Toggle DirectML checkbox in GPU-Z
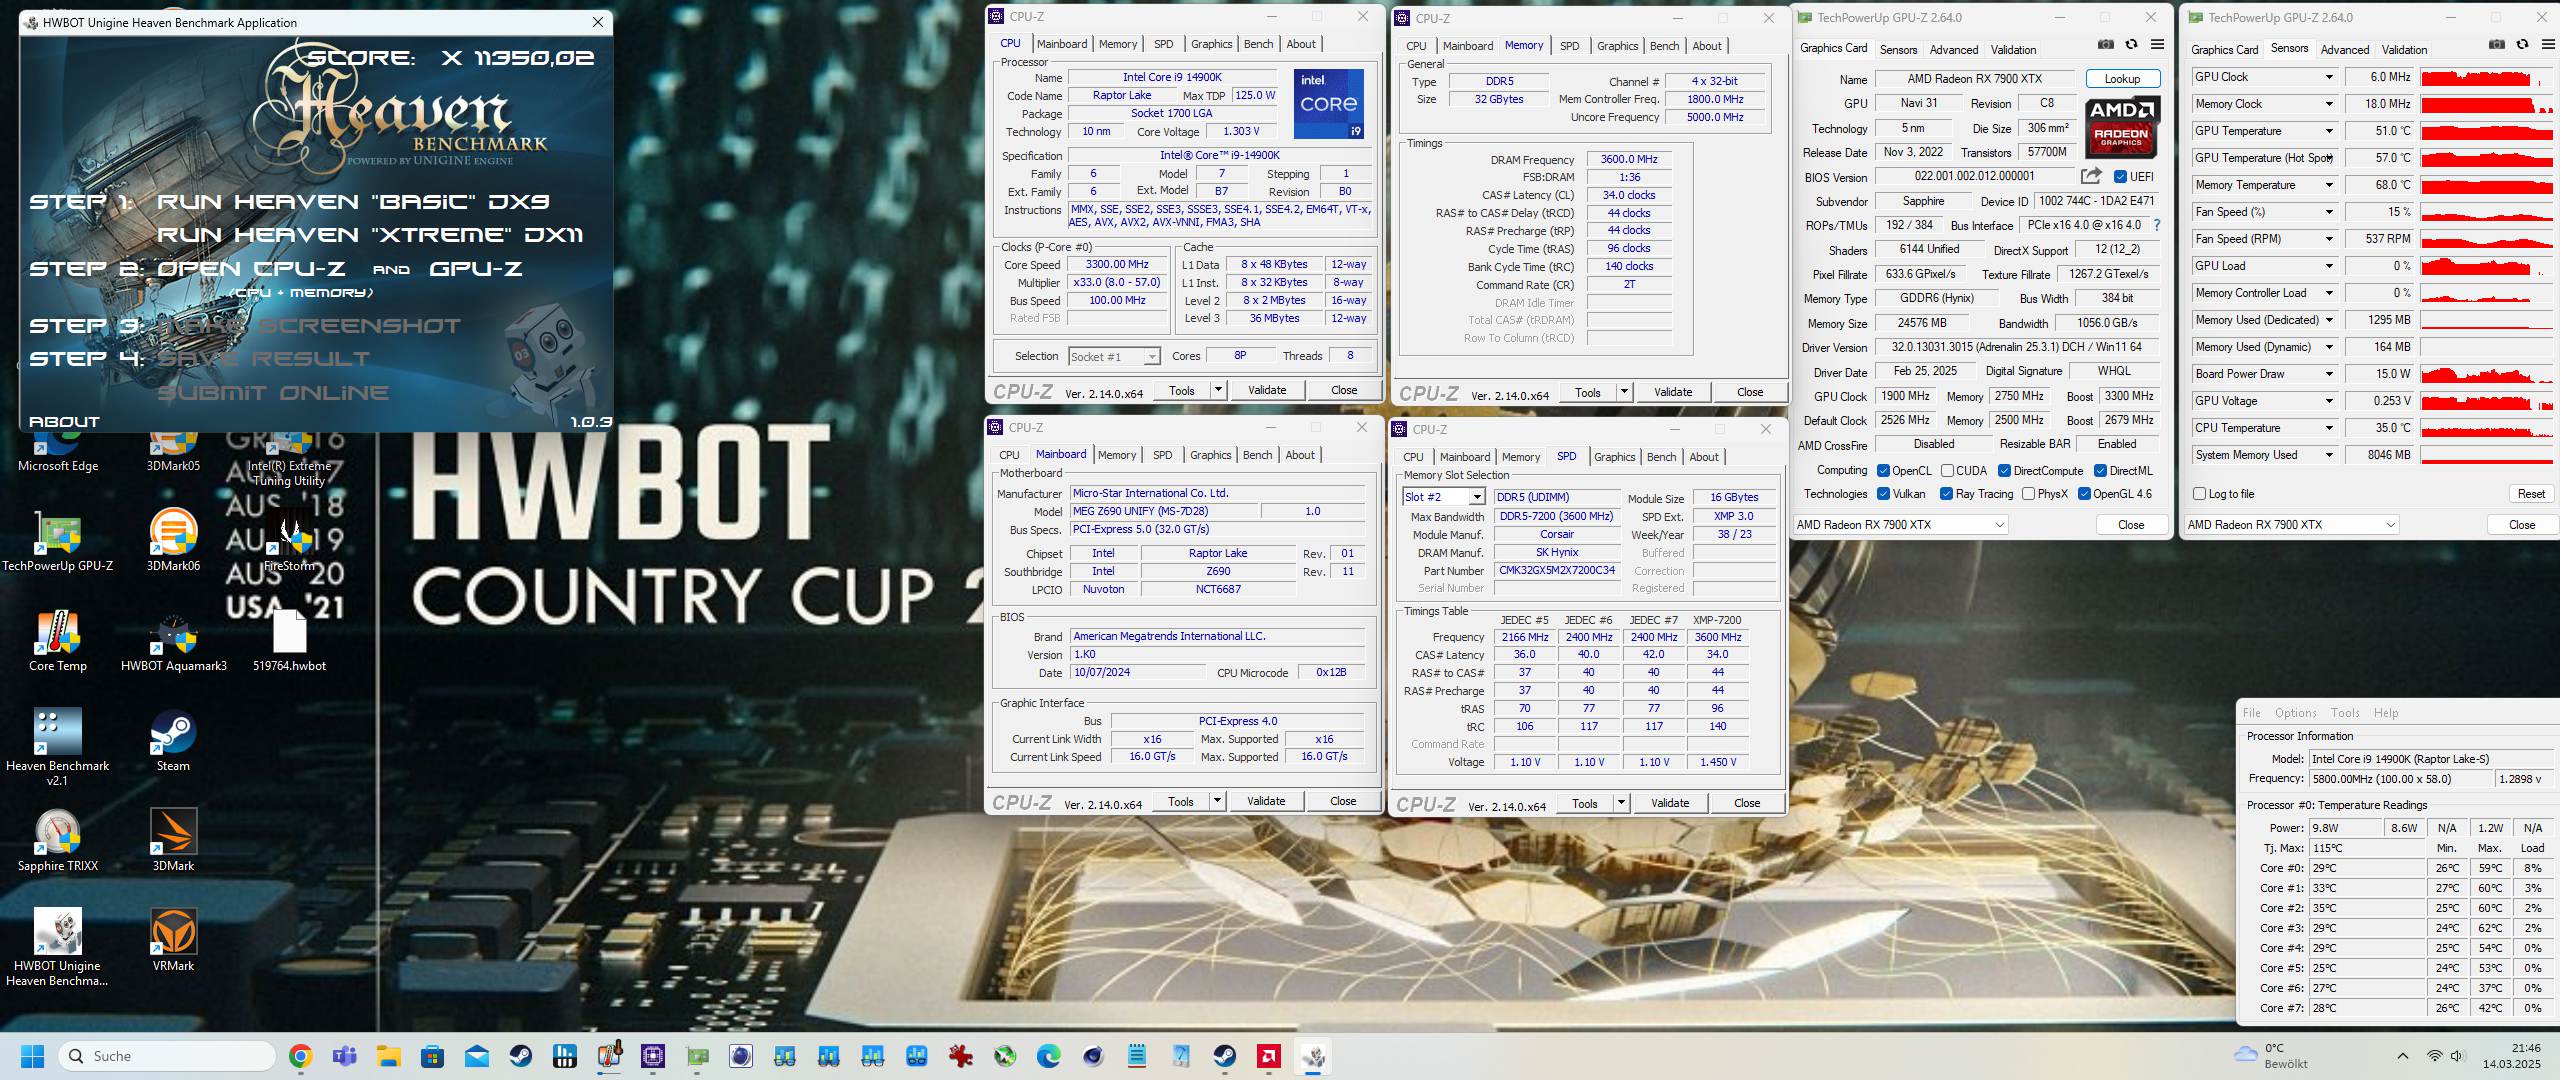The width and height of the screenshot is (2560, 1080). point(2100,471)
